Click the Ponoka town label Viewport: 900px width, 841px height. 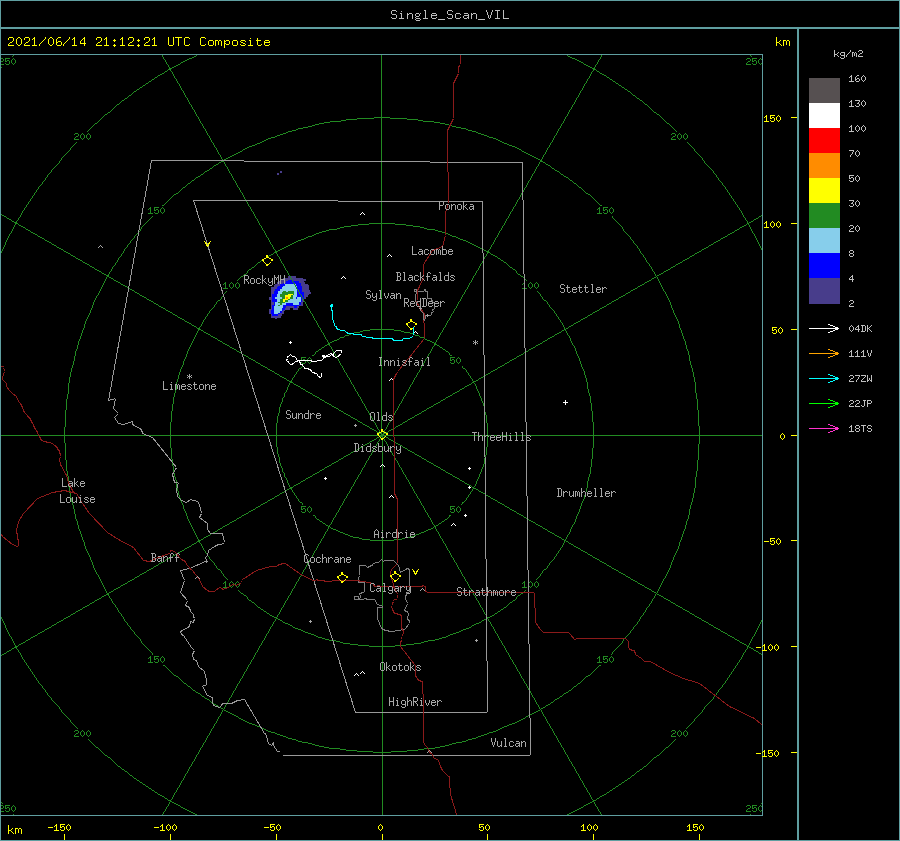click(x=456, y=206)
